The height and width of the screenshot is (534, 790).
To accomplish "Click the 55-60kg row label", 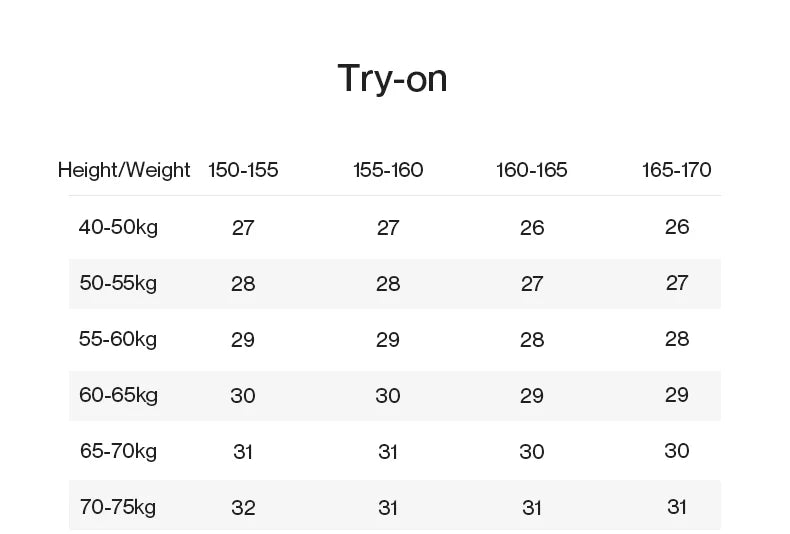I will click(119, 339).
